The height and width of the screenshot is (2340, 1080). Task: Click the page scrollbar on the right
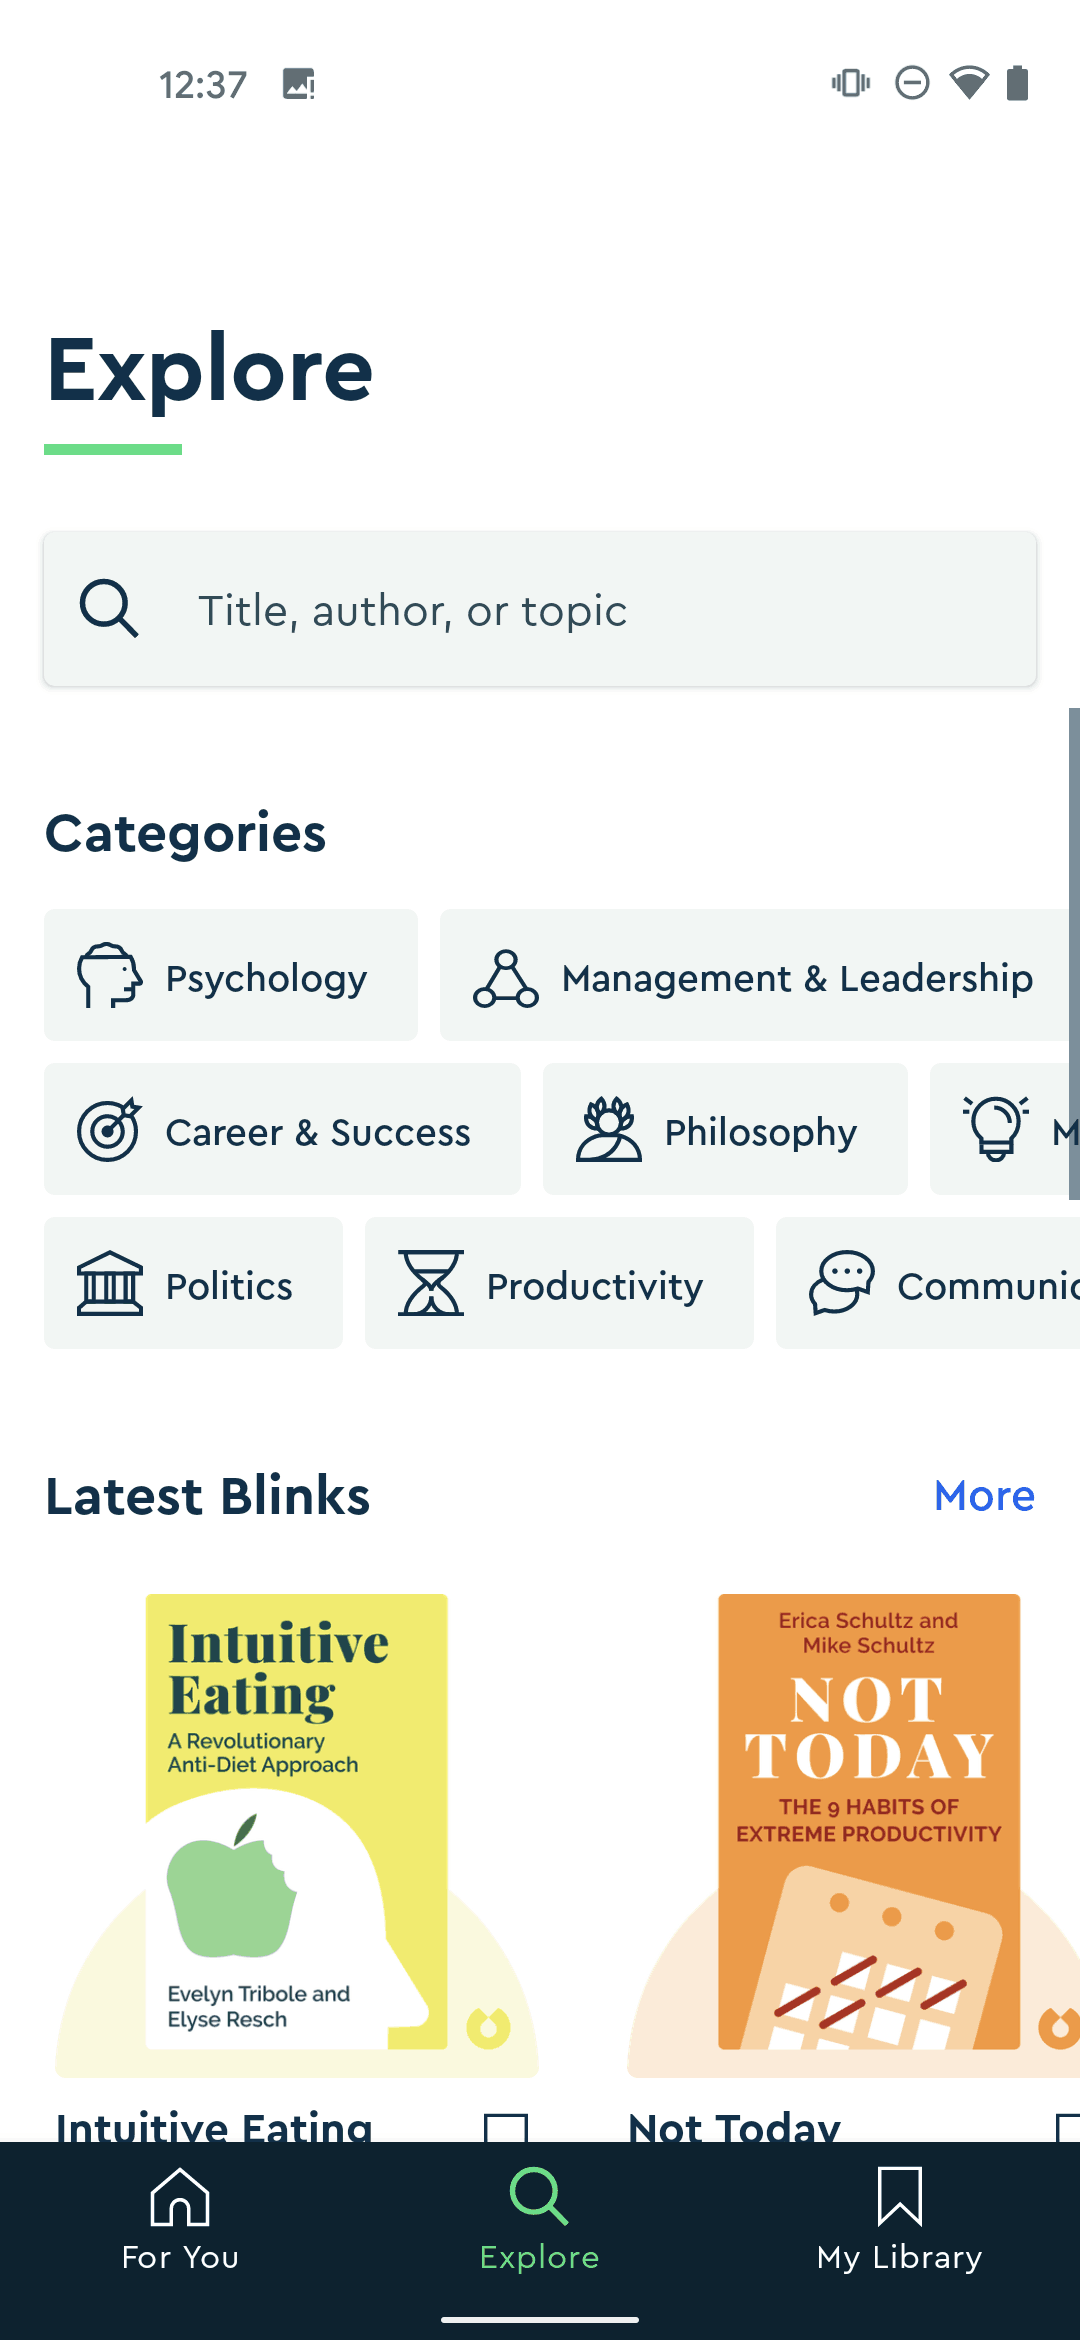tap(1074, 953)
